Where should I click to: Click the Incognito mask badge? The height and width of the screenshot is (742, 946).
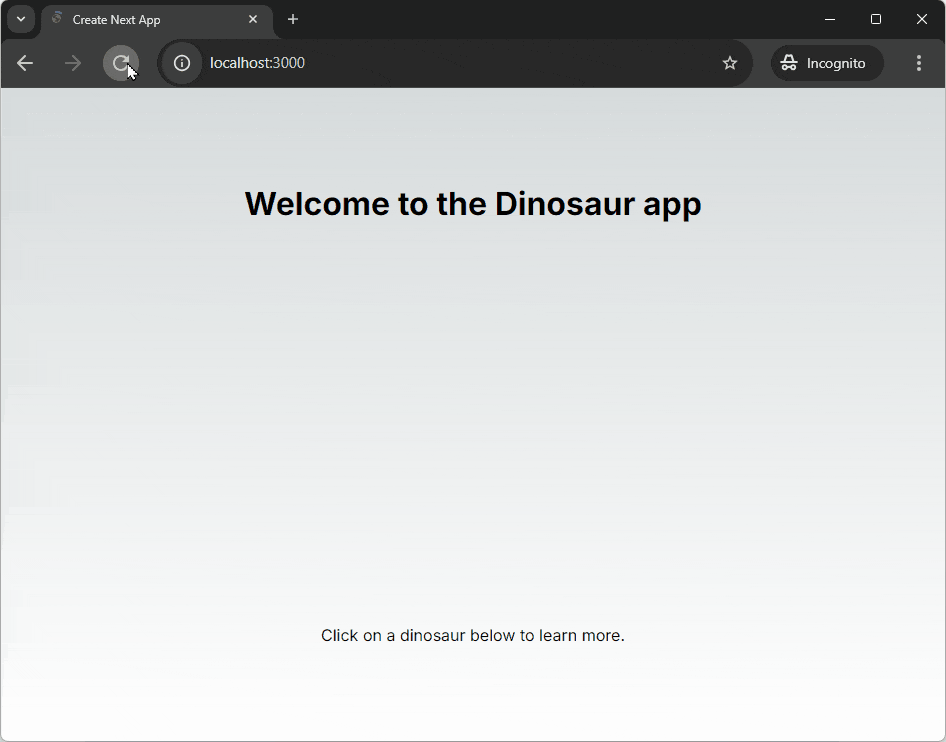tap(791, 63)
